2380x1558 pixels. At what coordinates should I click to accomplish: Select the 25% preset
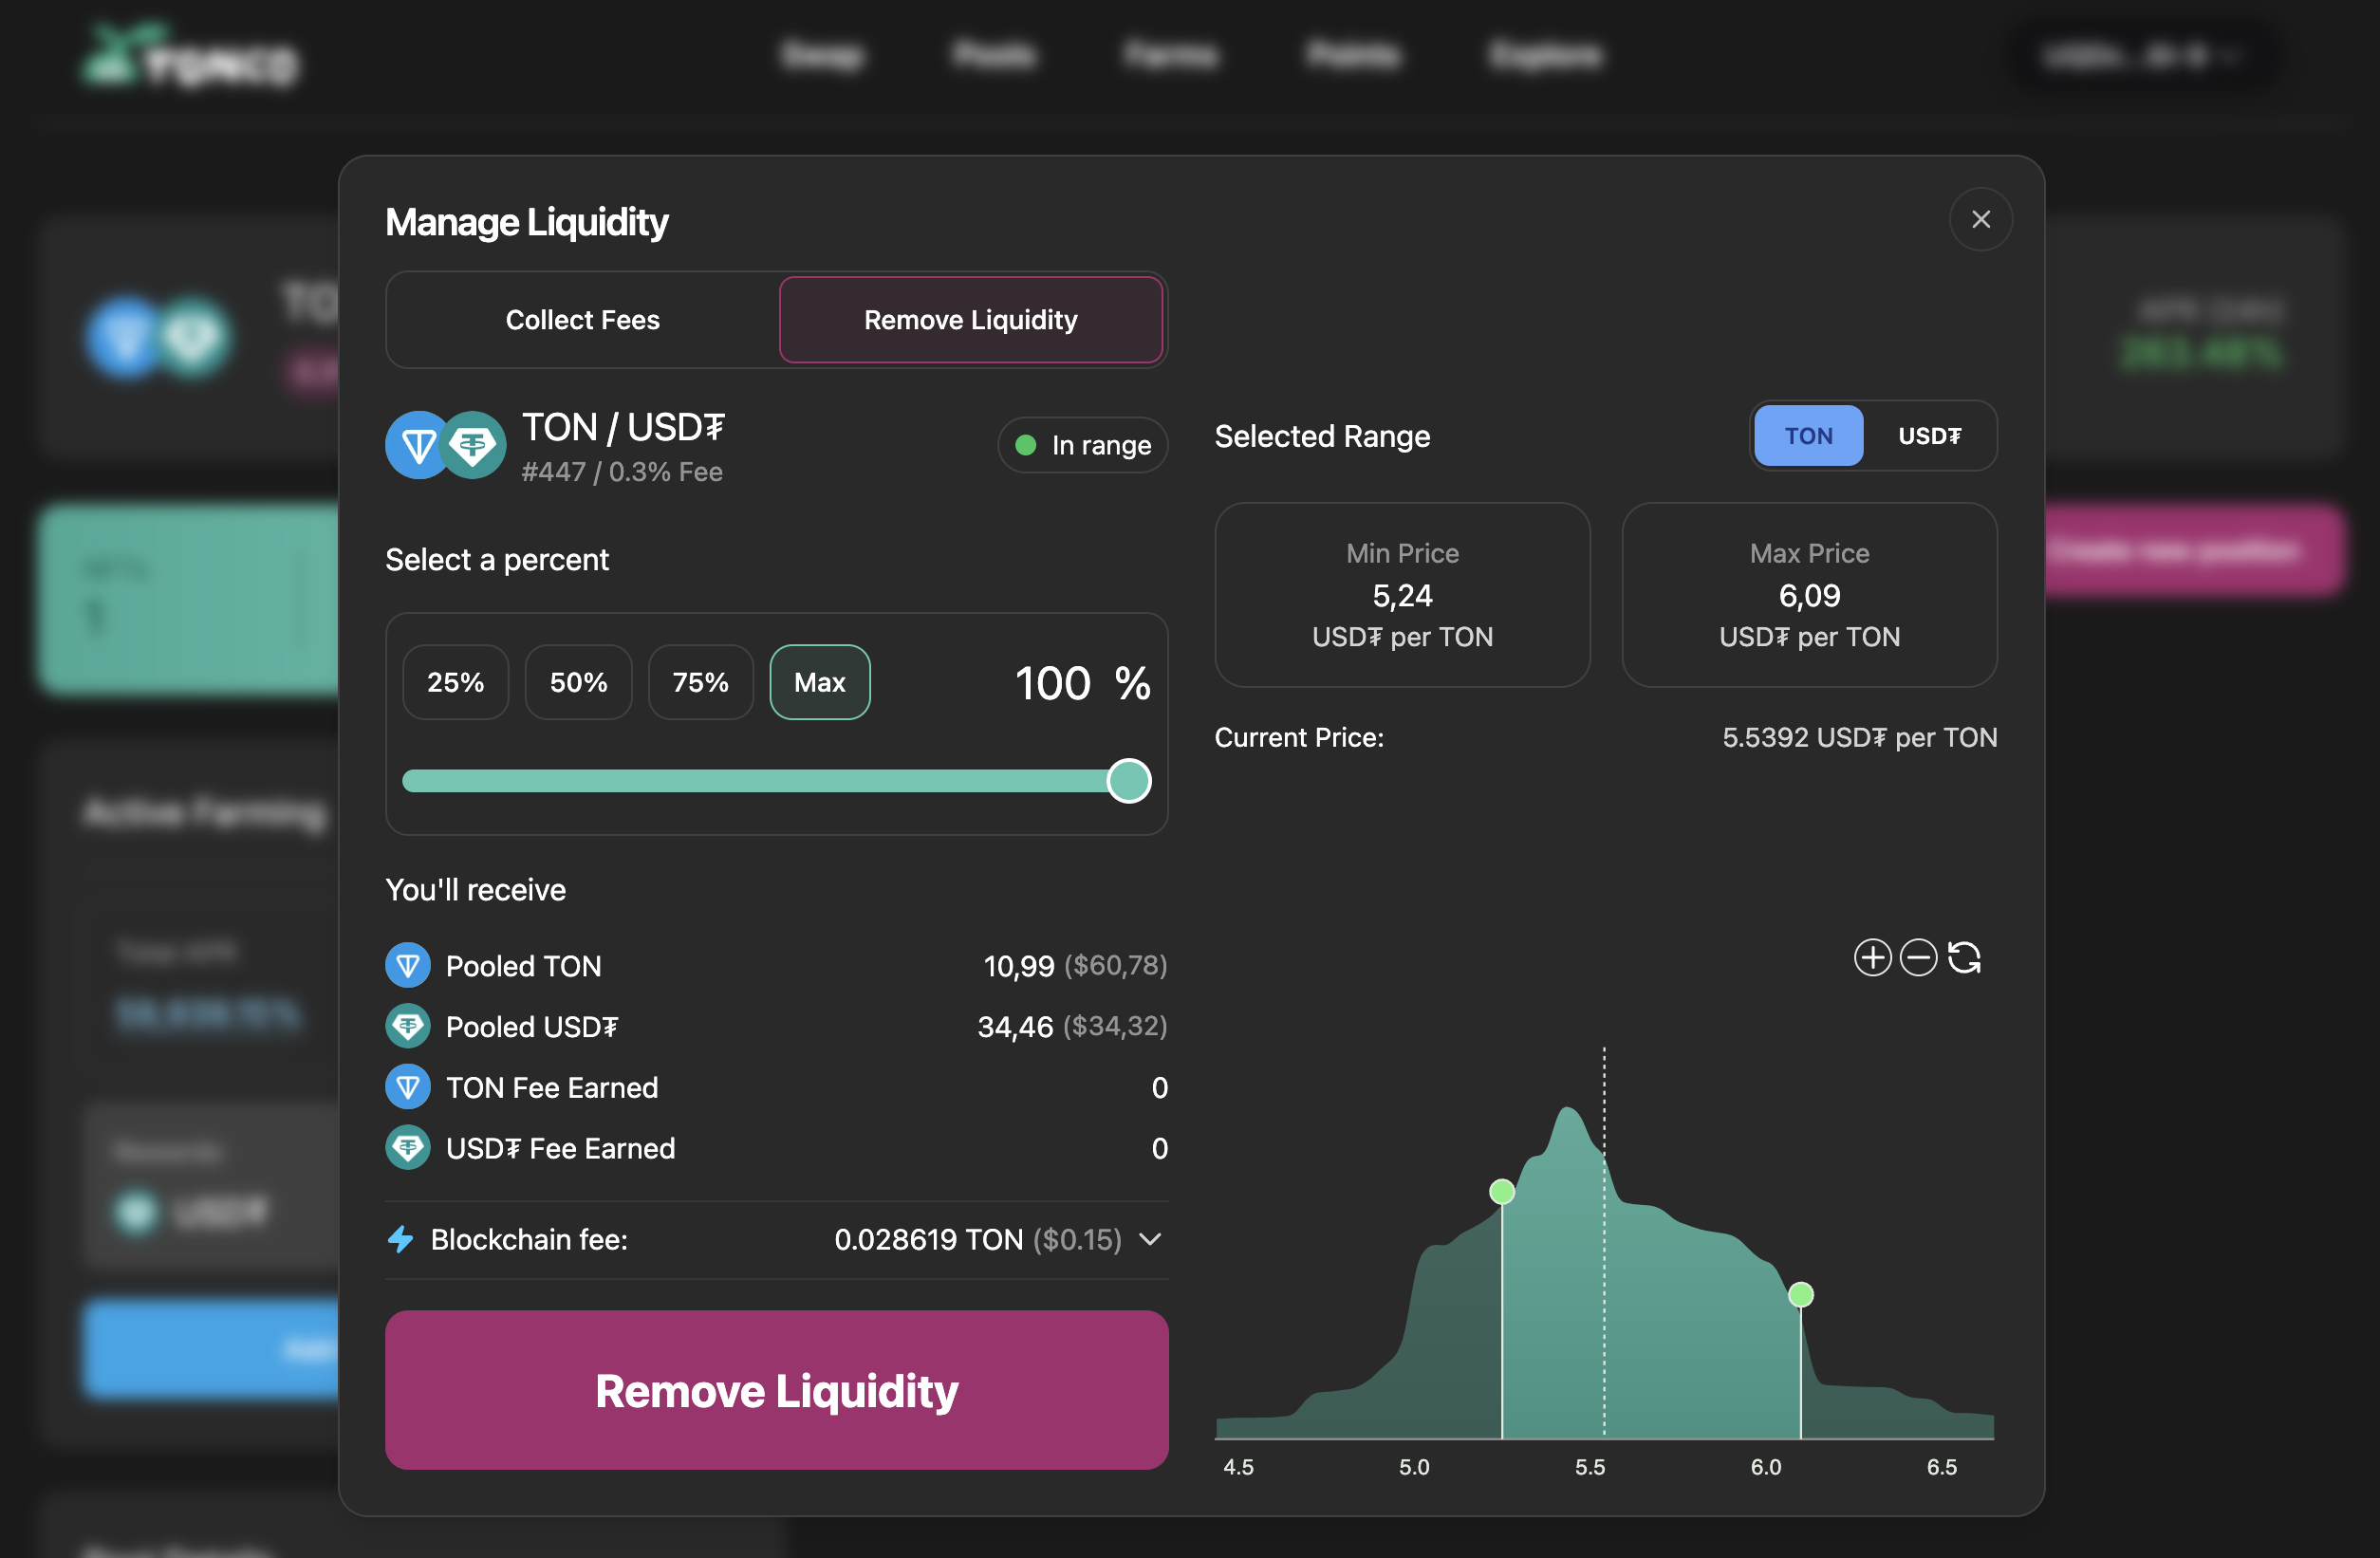pyautogui.click(x=455, y=682)
